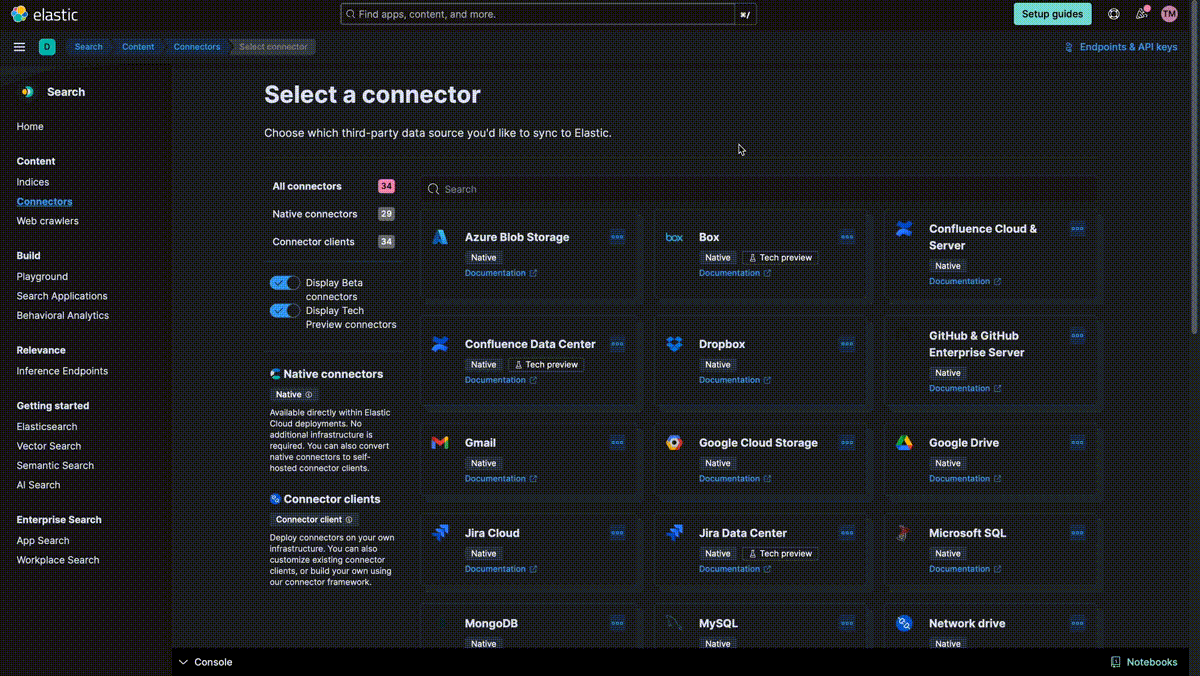
Task: Disable the Display Beta connectors toggle
Action: pyautogui.click(x=284, y=282)
